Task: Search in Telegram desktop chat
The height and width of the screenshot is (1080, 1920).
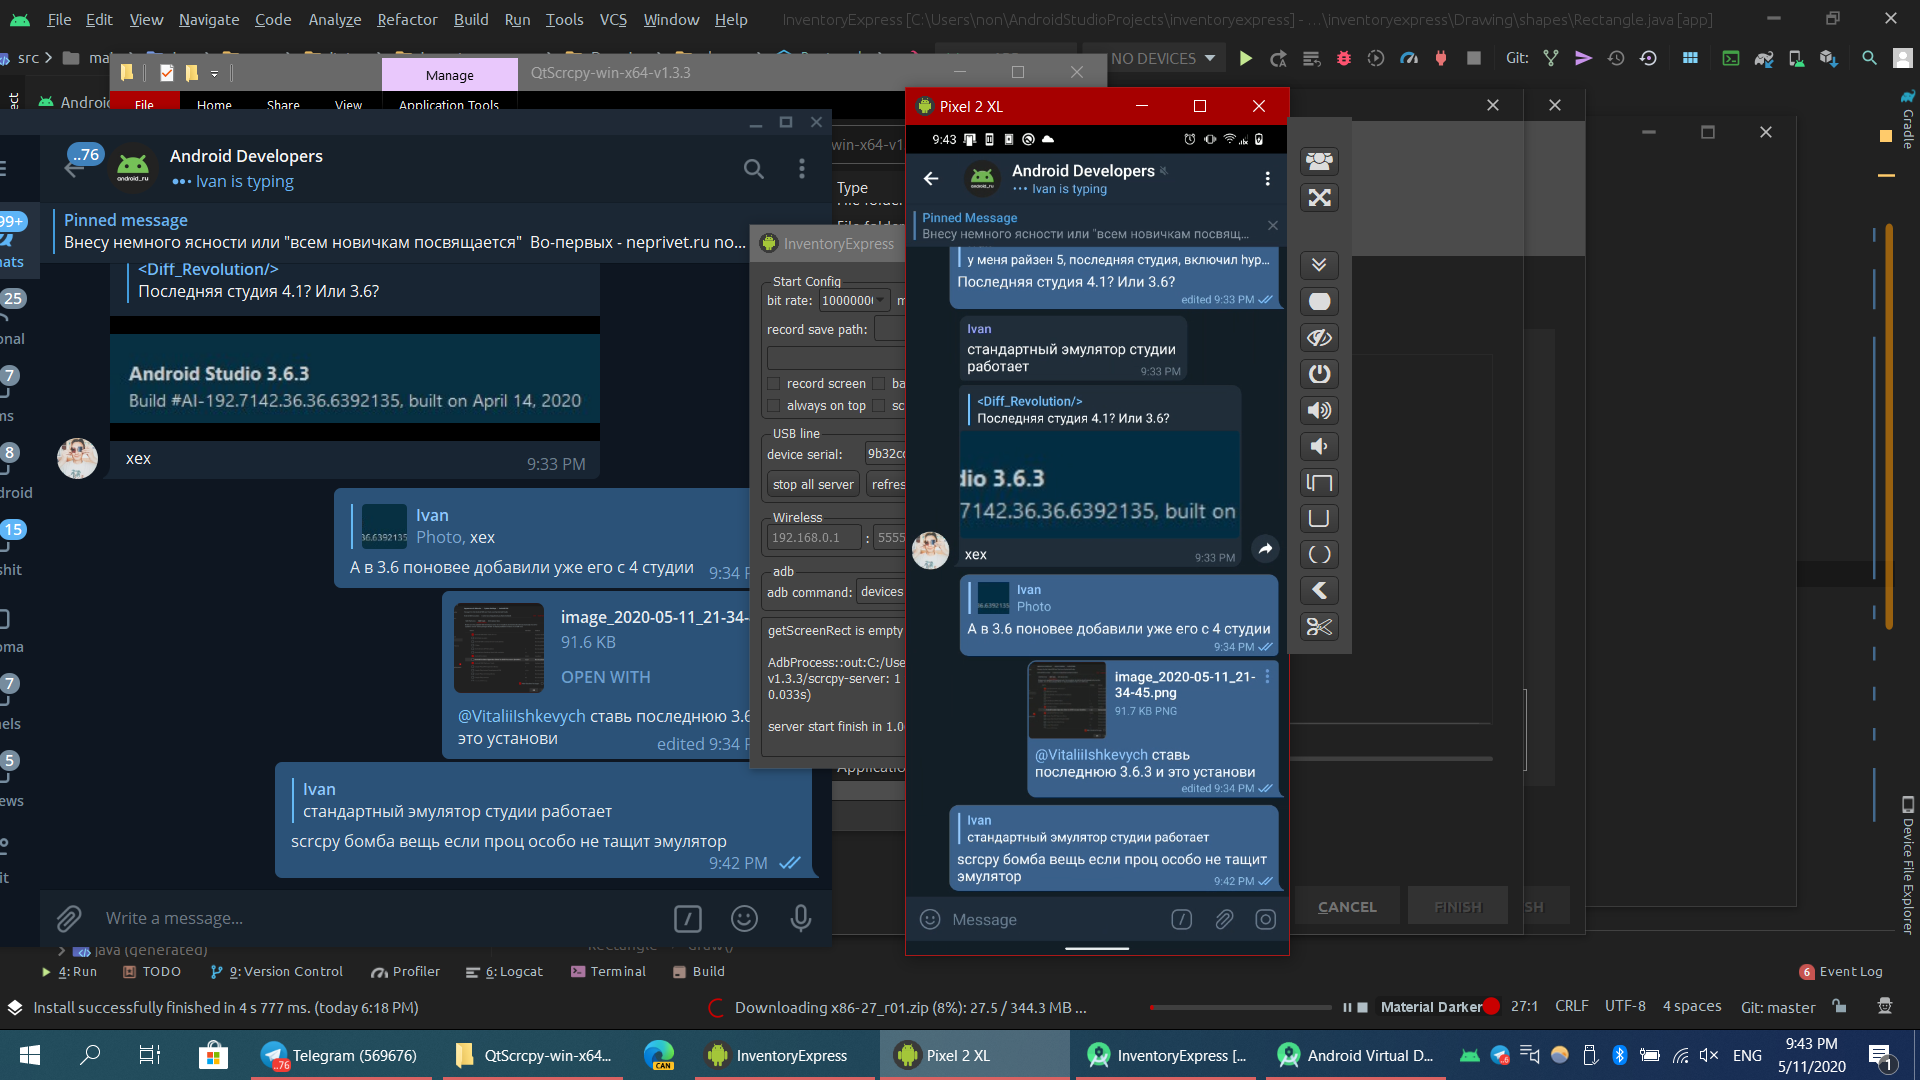Action: point(754,169)
